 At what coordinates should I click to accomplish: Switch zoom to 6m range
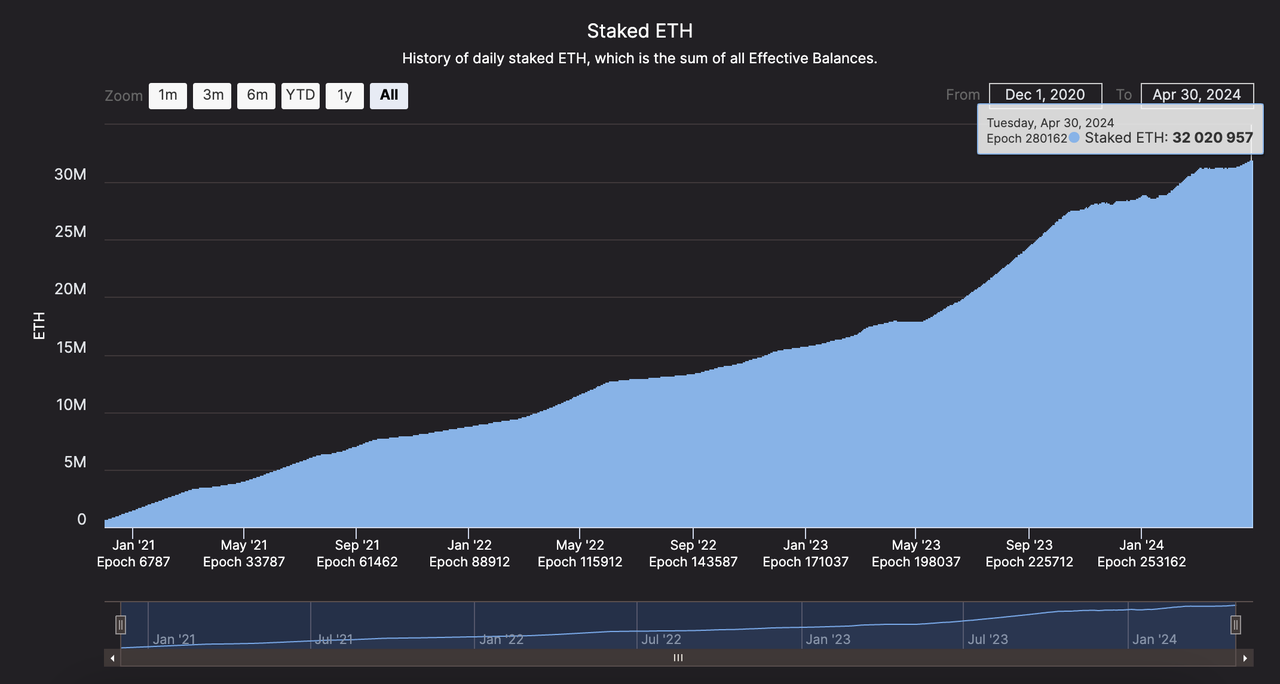pyautogui.click(x=257, y=95)
